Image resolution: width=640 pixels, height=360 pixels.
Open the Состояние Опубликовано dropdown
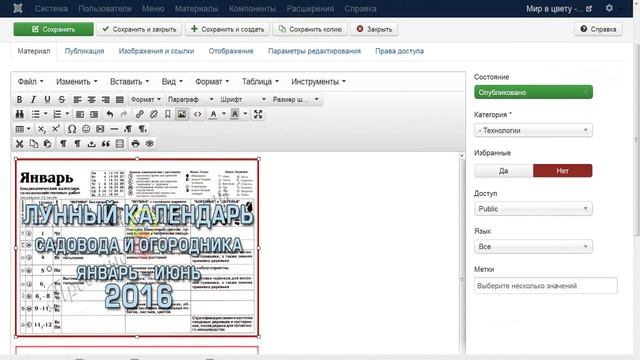(x=533, y=92)
